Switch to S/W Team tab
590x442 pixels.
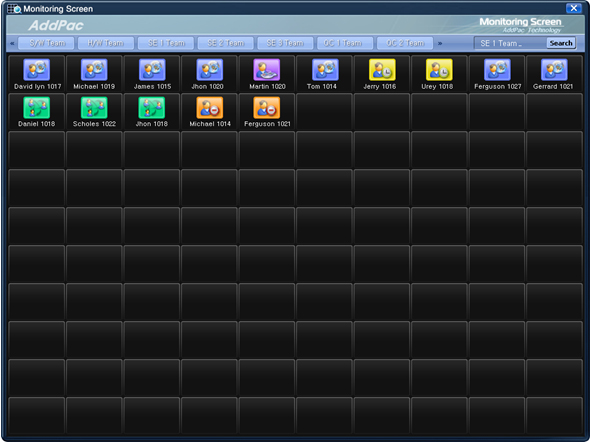point(46,43)
